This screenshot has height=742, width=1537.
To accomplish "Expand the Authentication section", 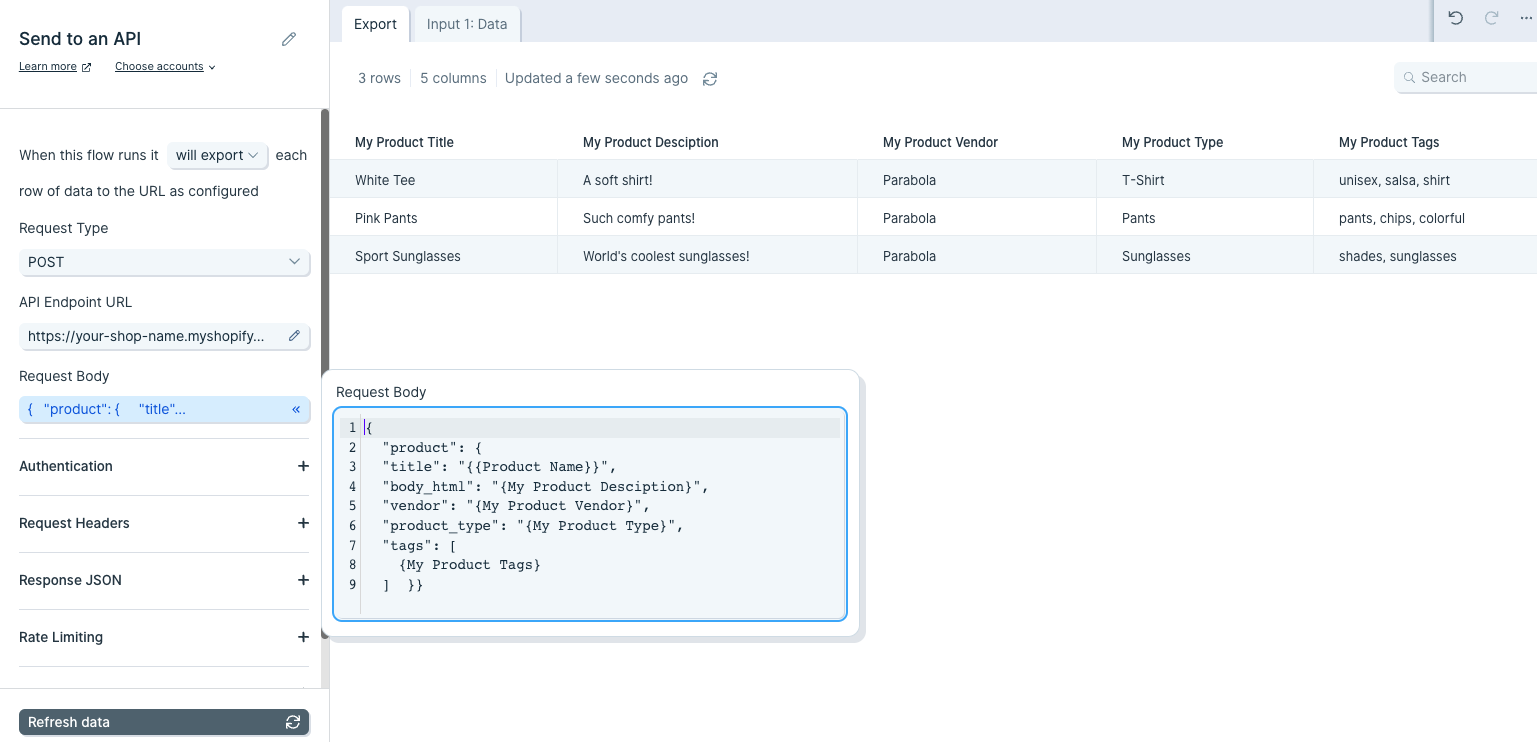I will (x=164, y=466).
